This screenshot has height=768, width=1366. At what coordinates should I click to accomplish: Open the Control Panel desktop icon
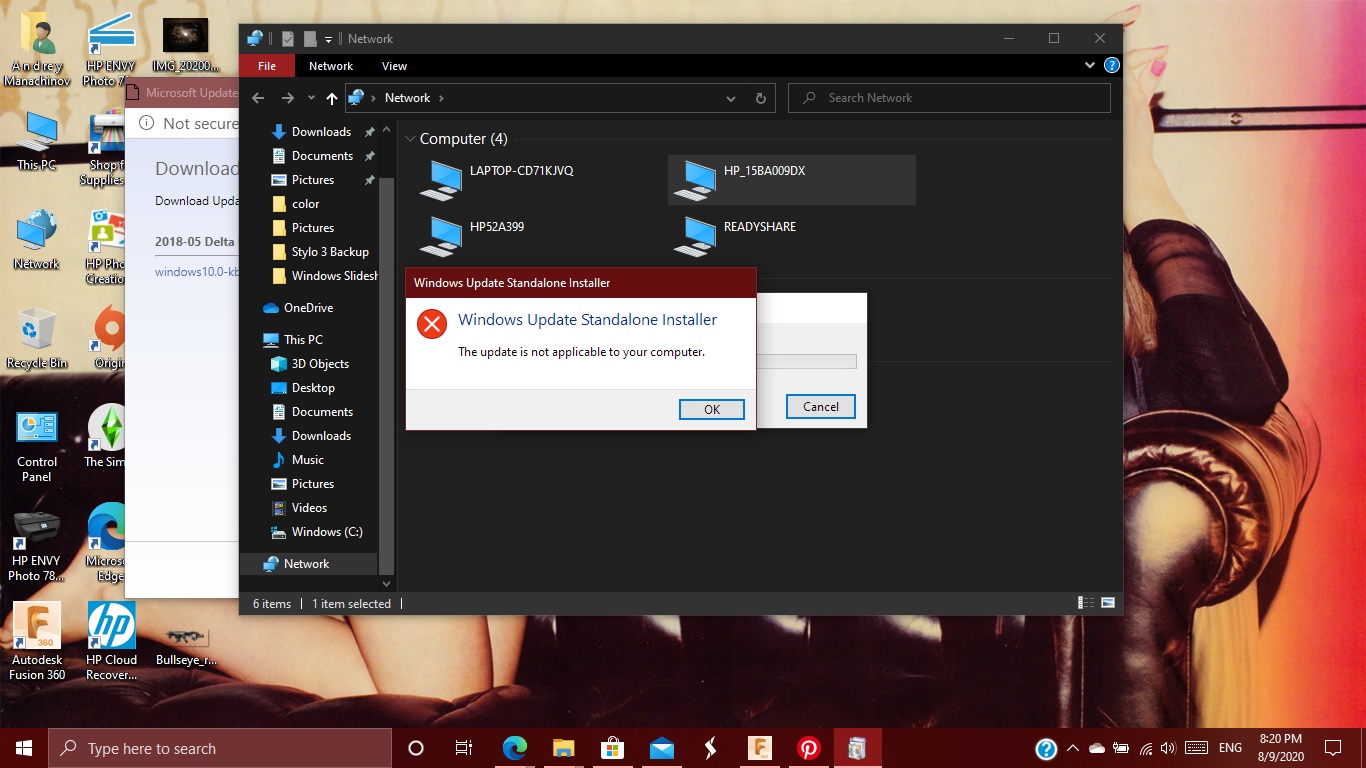point(37,446)
